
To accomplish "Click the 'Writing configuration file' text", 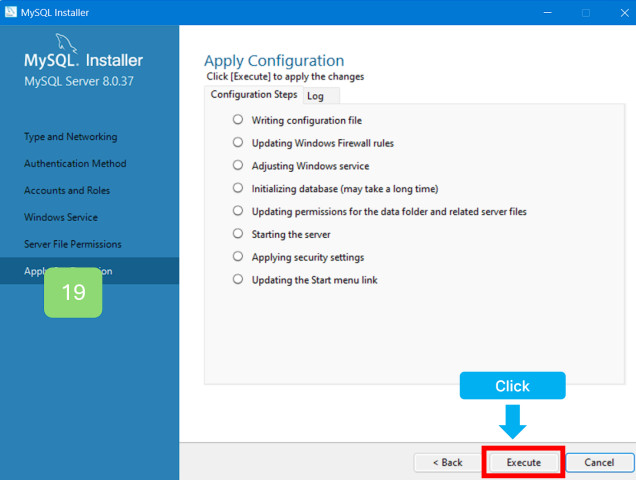I will (307, 121).
